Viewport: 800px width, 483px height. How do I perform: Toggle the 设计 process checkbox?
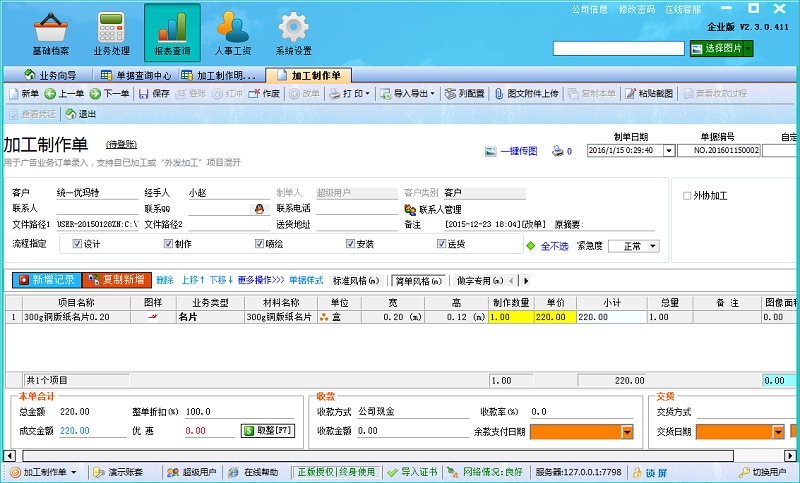coord(77,244)
